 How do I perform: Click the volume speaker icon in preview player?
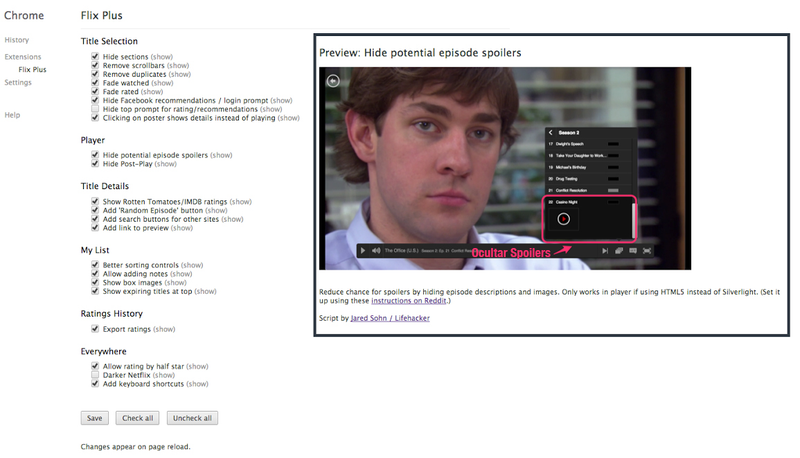point(376,250)
